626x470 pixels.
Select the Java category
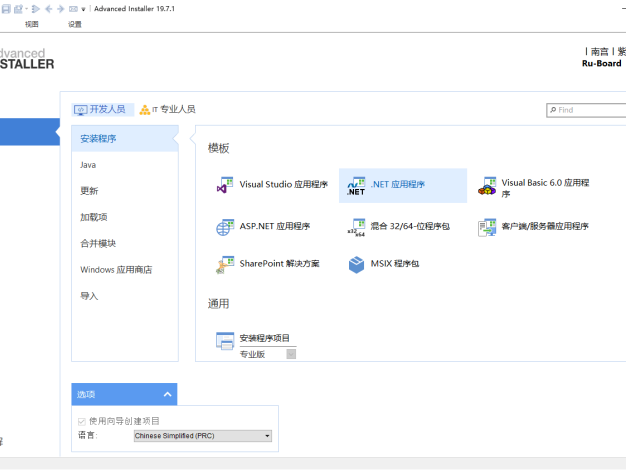(x=125, y=165)
